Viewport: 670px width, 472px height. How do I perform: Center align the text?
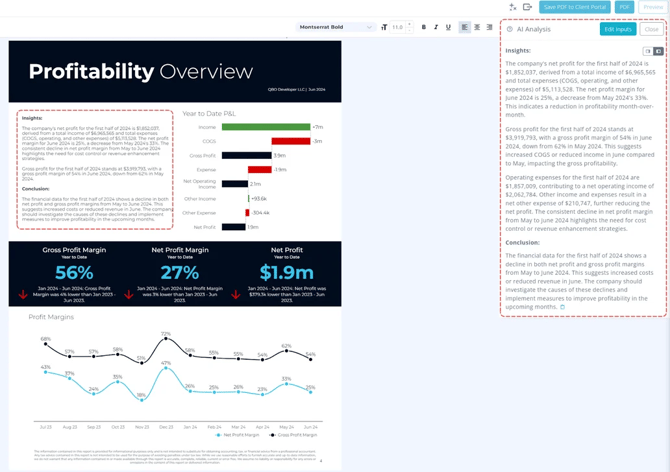(477, 28)
